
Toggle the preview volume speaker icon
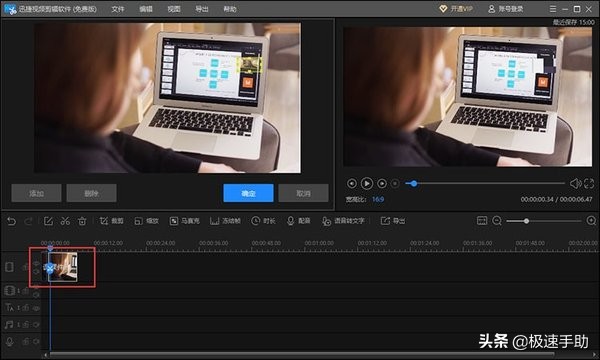pos(575,184)
